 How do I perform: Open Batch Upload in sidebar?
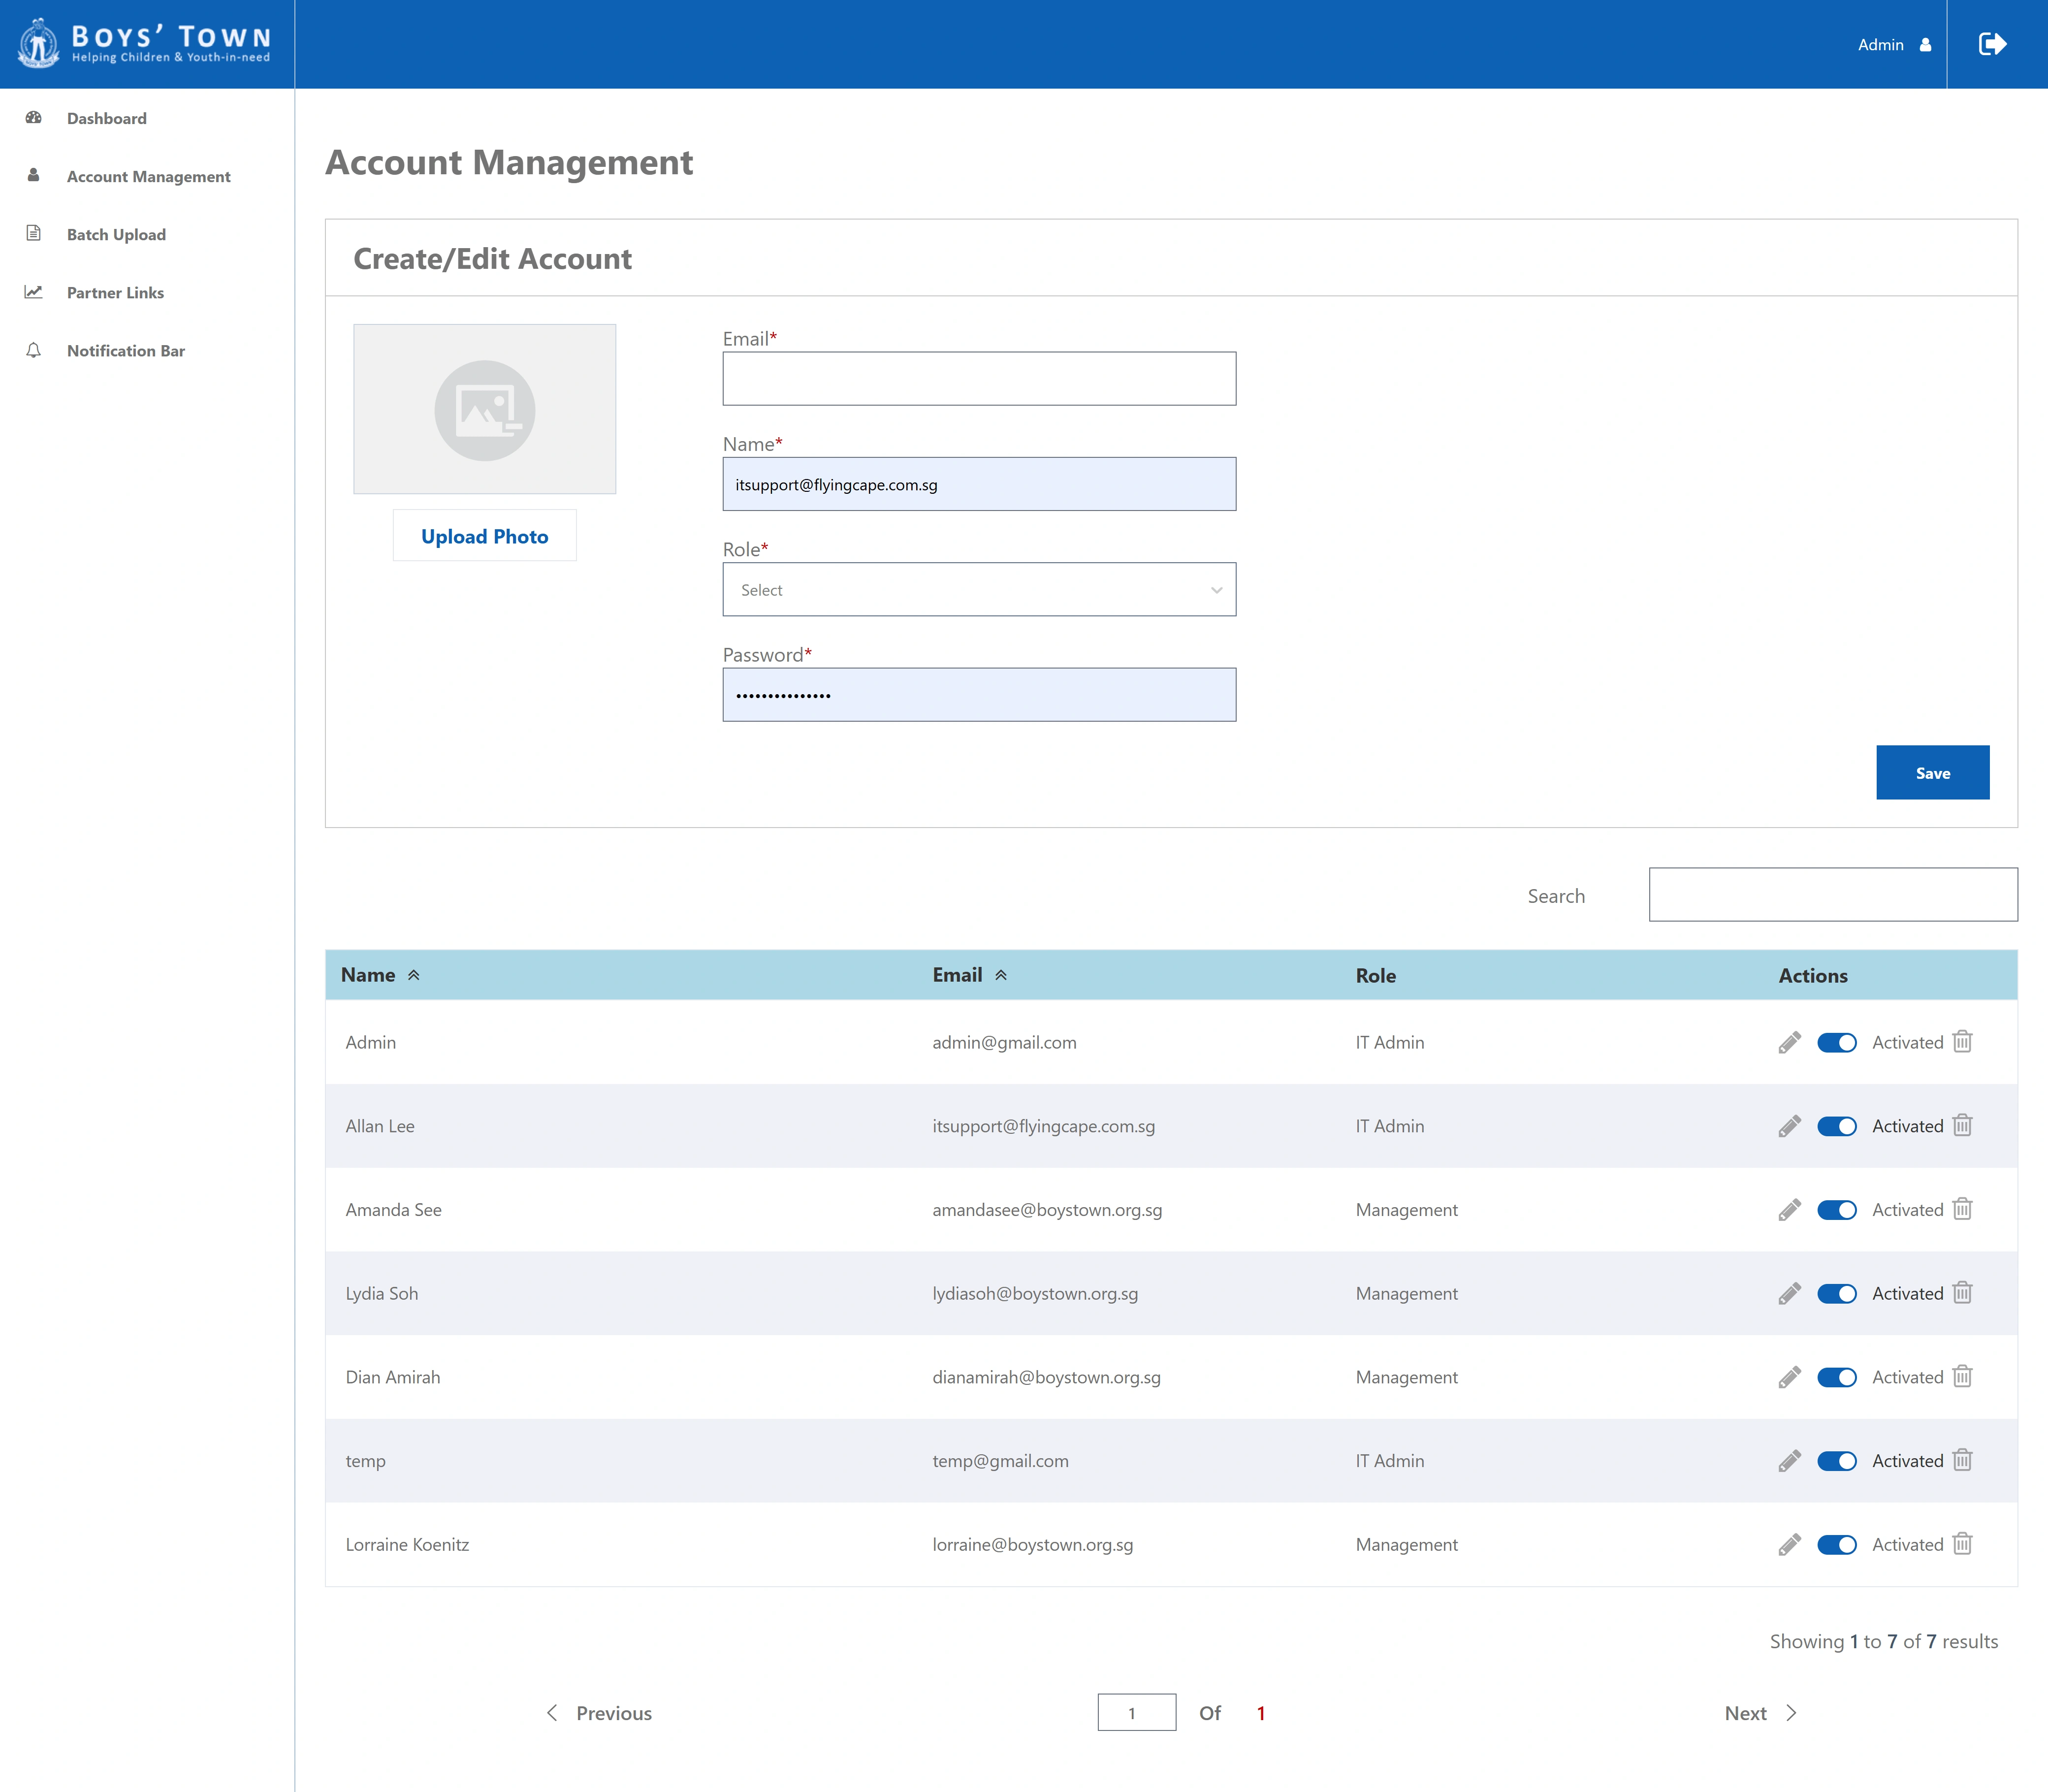click(116, 234)
